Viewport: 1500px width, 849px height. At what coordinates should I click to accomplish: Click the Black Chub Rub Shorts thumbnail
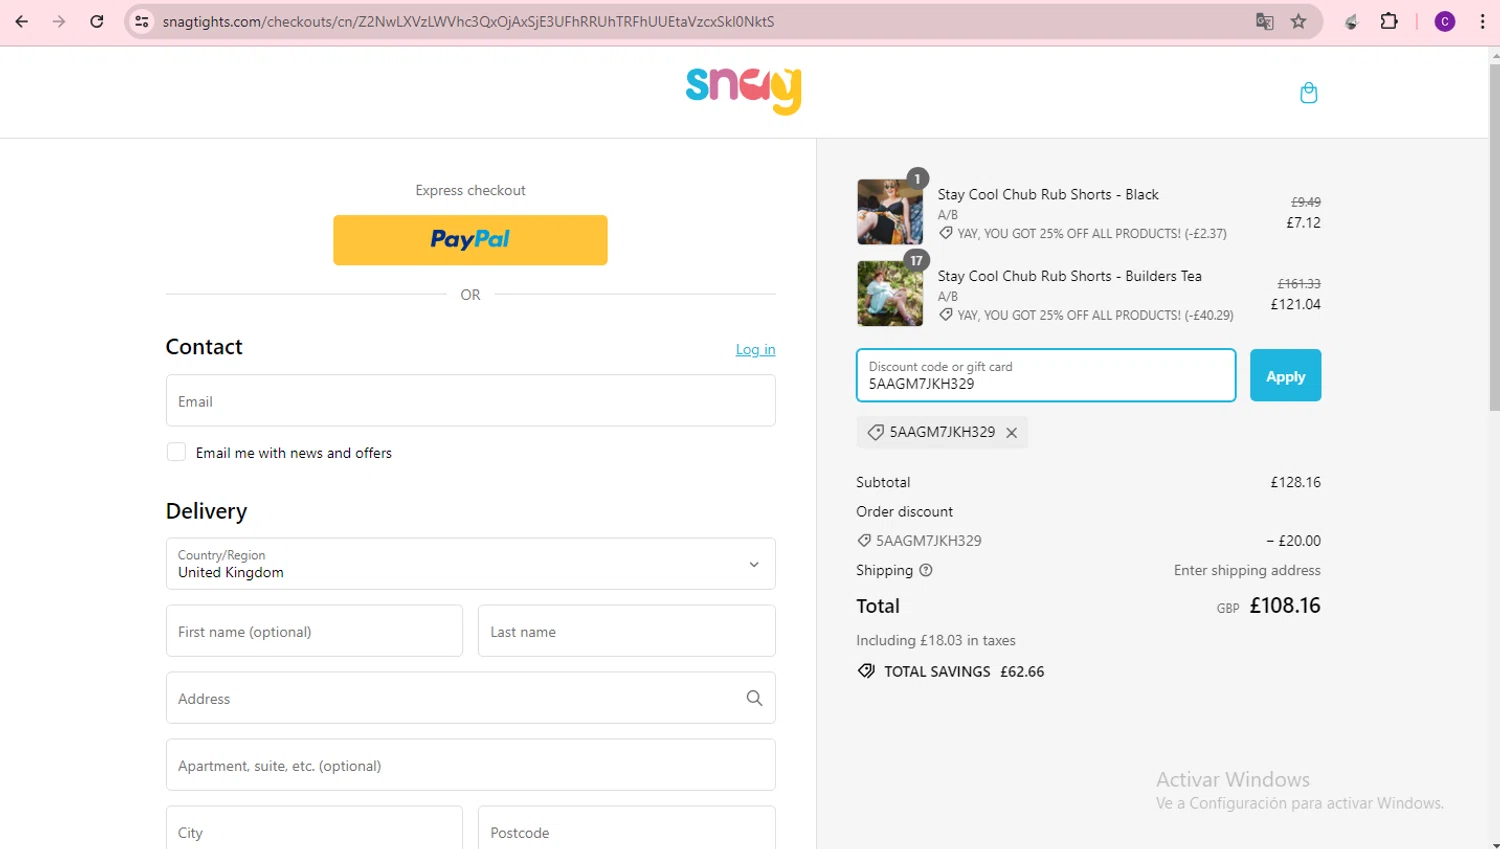(890, 212)
